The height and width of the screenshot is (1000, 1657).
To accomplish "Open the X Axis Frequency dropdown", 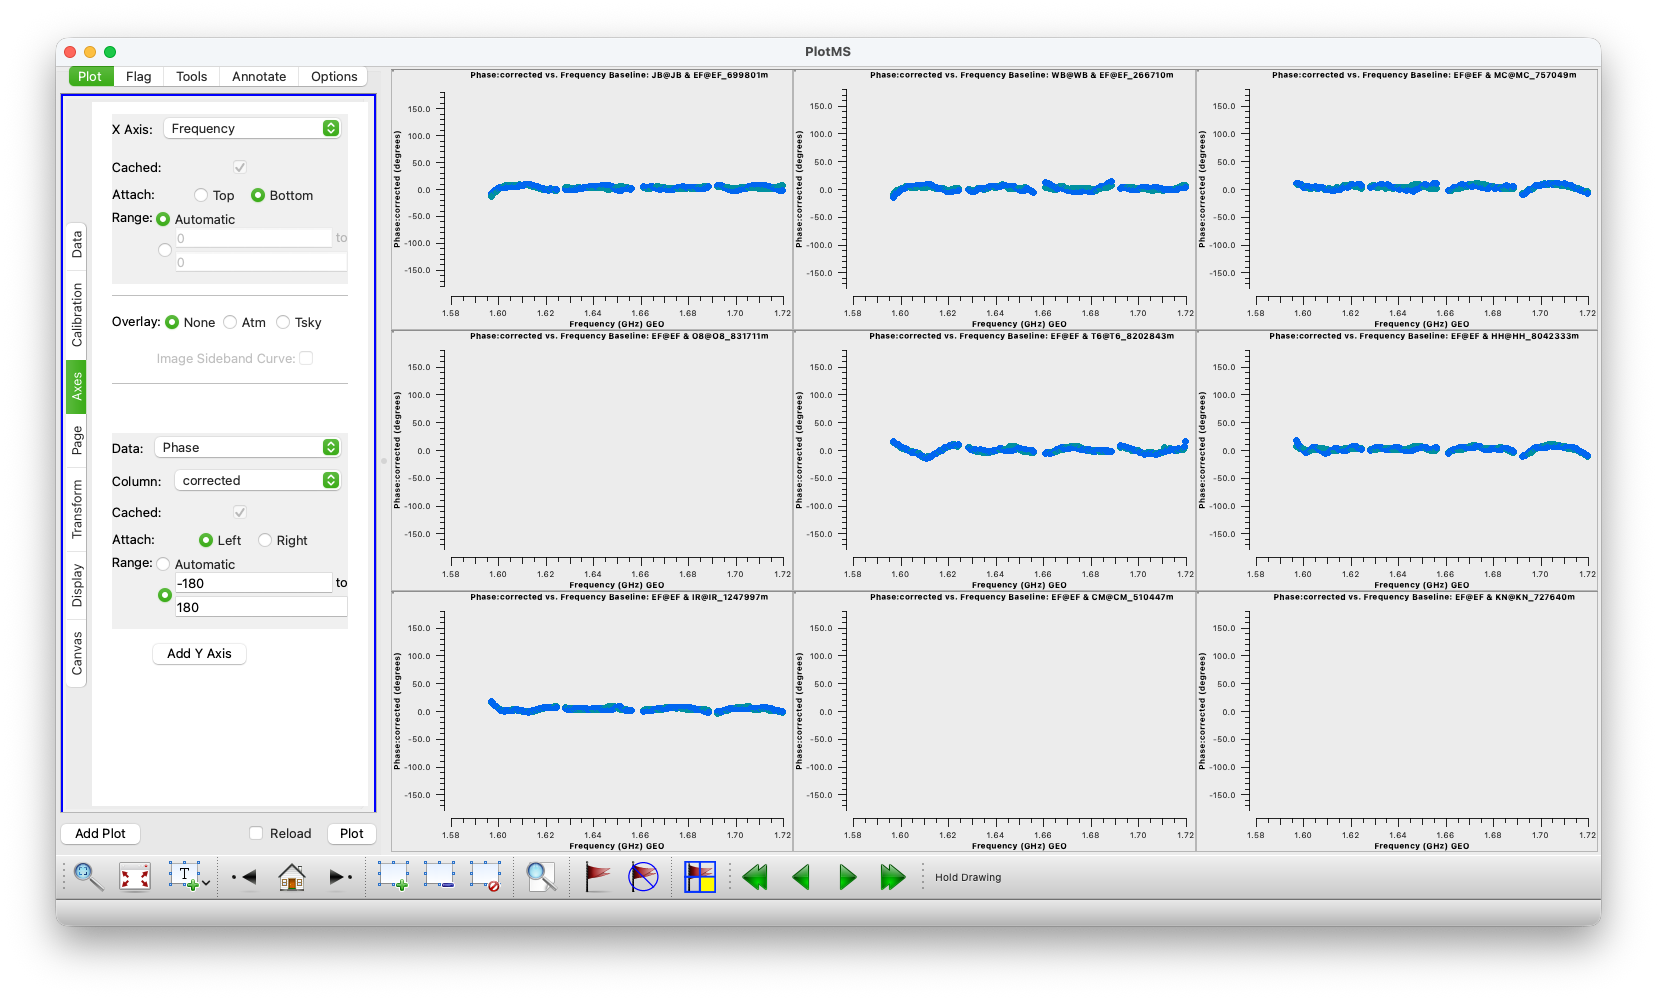I will click(255, 128).
